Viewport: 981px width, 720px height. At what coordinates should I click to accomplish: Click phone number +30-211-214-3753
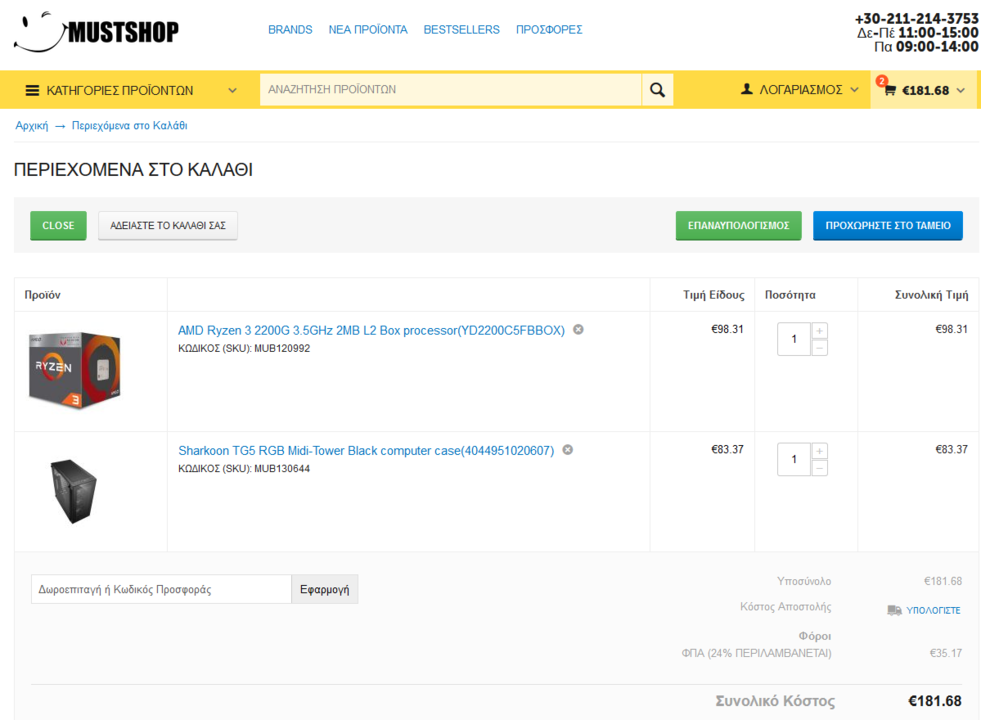point(917,19)
